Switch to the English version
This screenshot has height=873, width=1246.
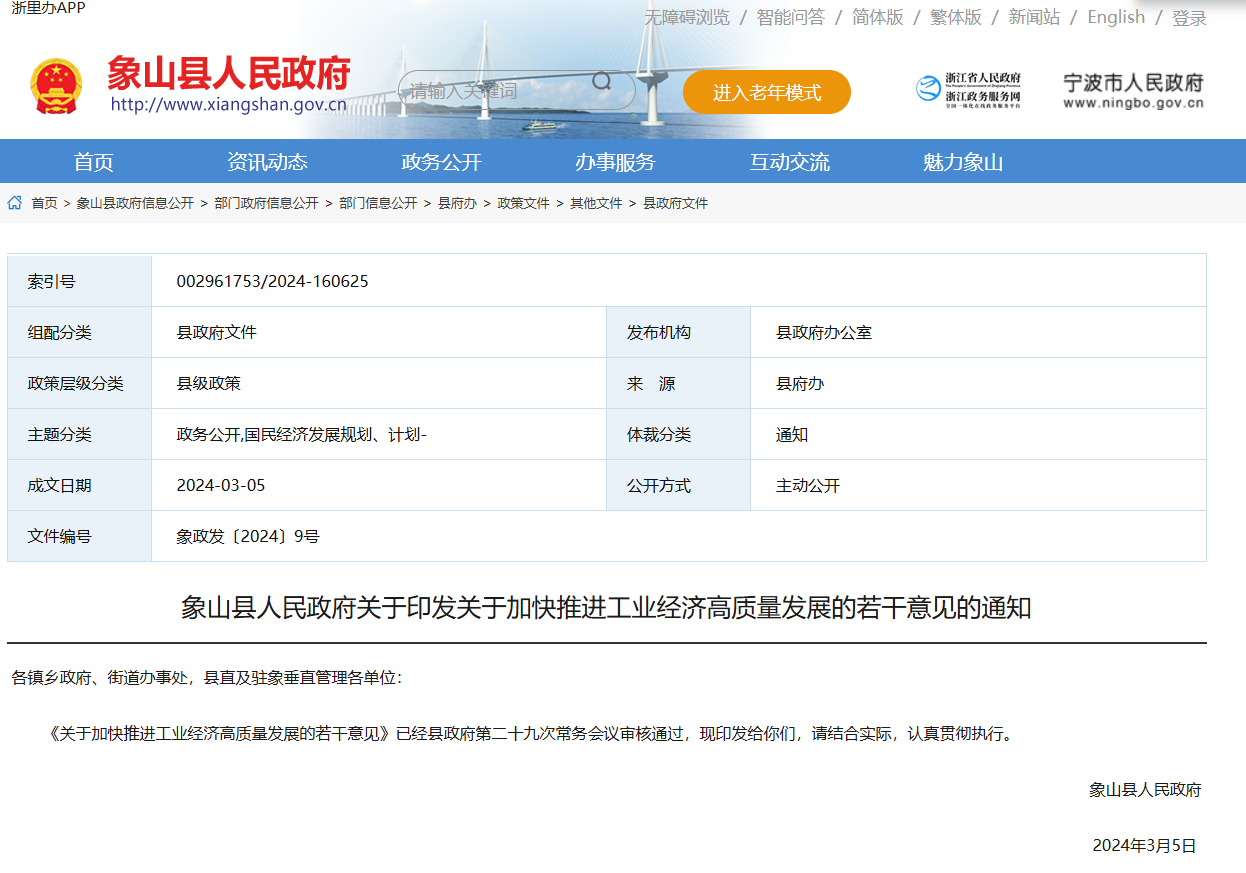tap(1115, 17)
